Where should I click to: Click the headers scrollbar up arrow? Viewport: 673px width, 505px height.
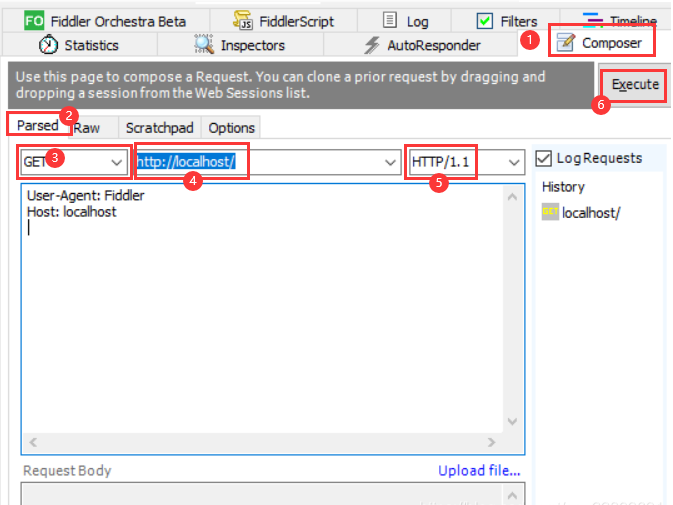(512, 197)
